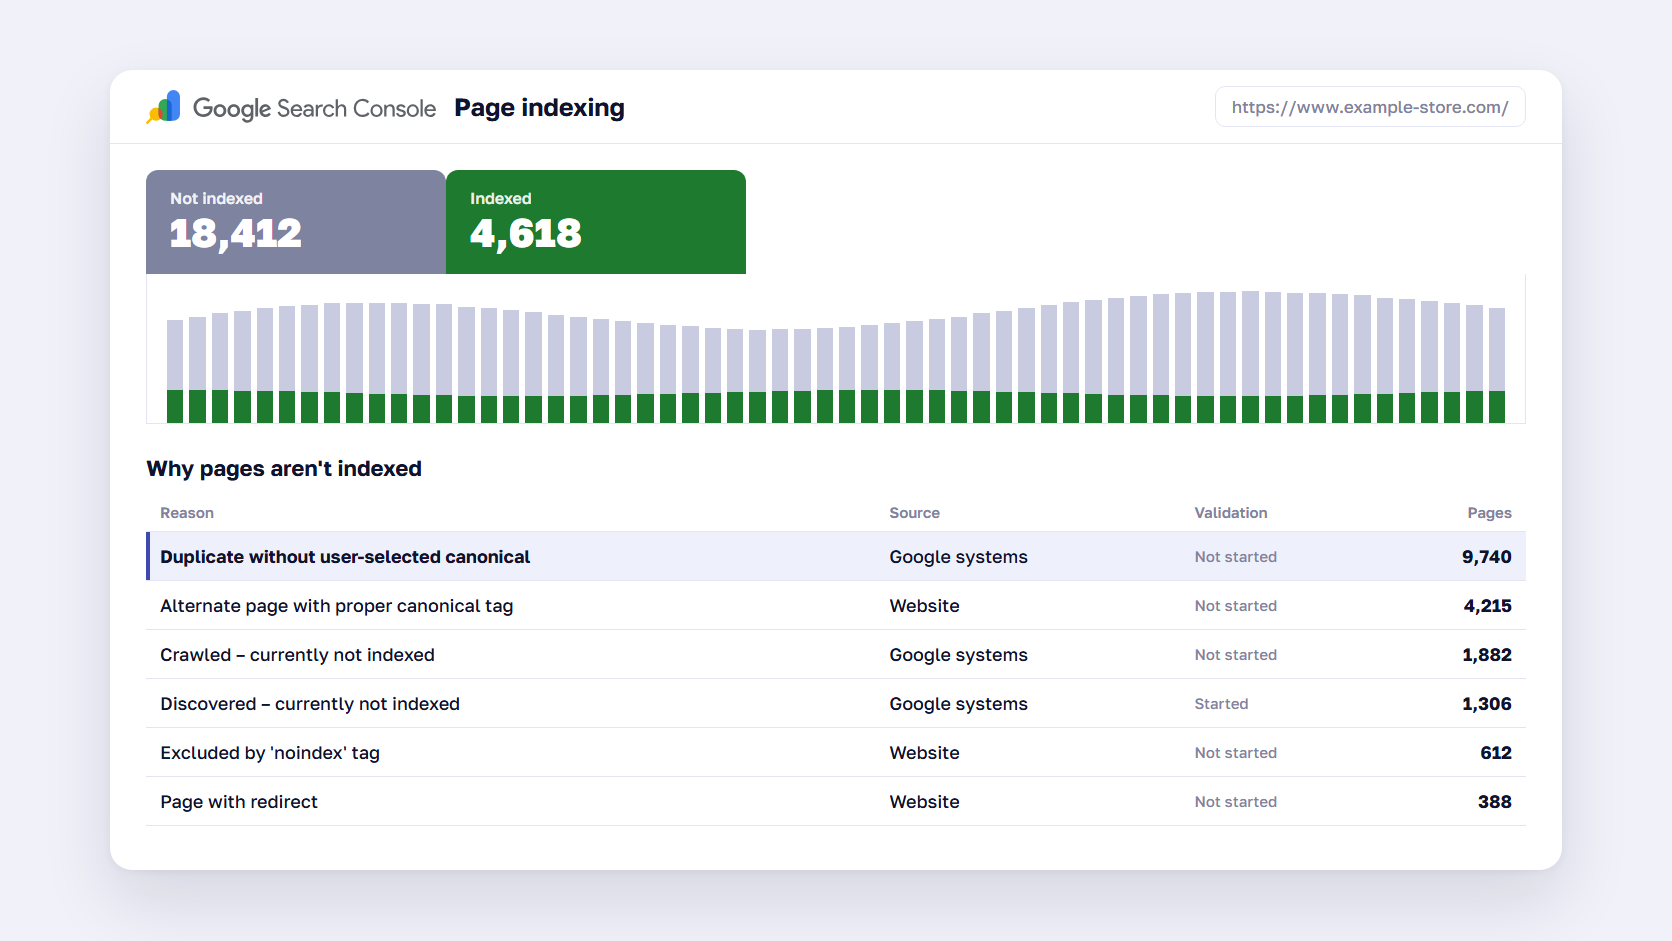Click the Google Search Console logo icon

164,107
